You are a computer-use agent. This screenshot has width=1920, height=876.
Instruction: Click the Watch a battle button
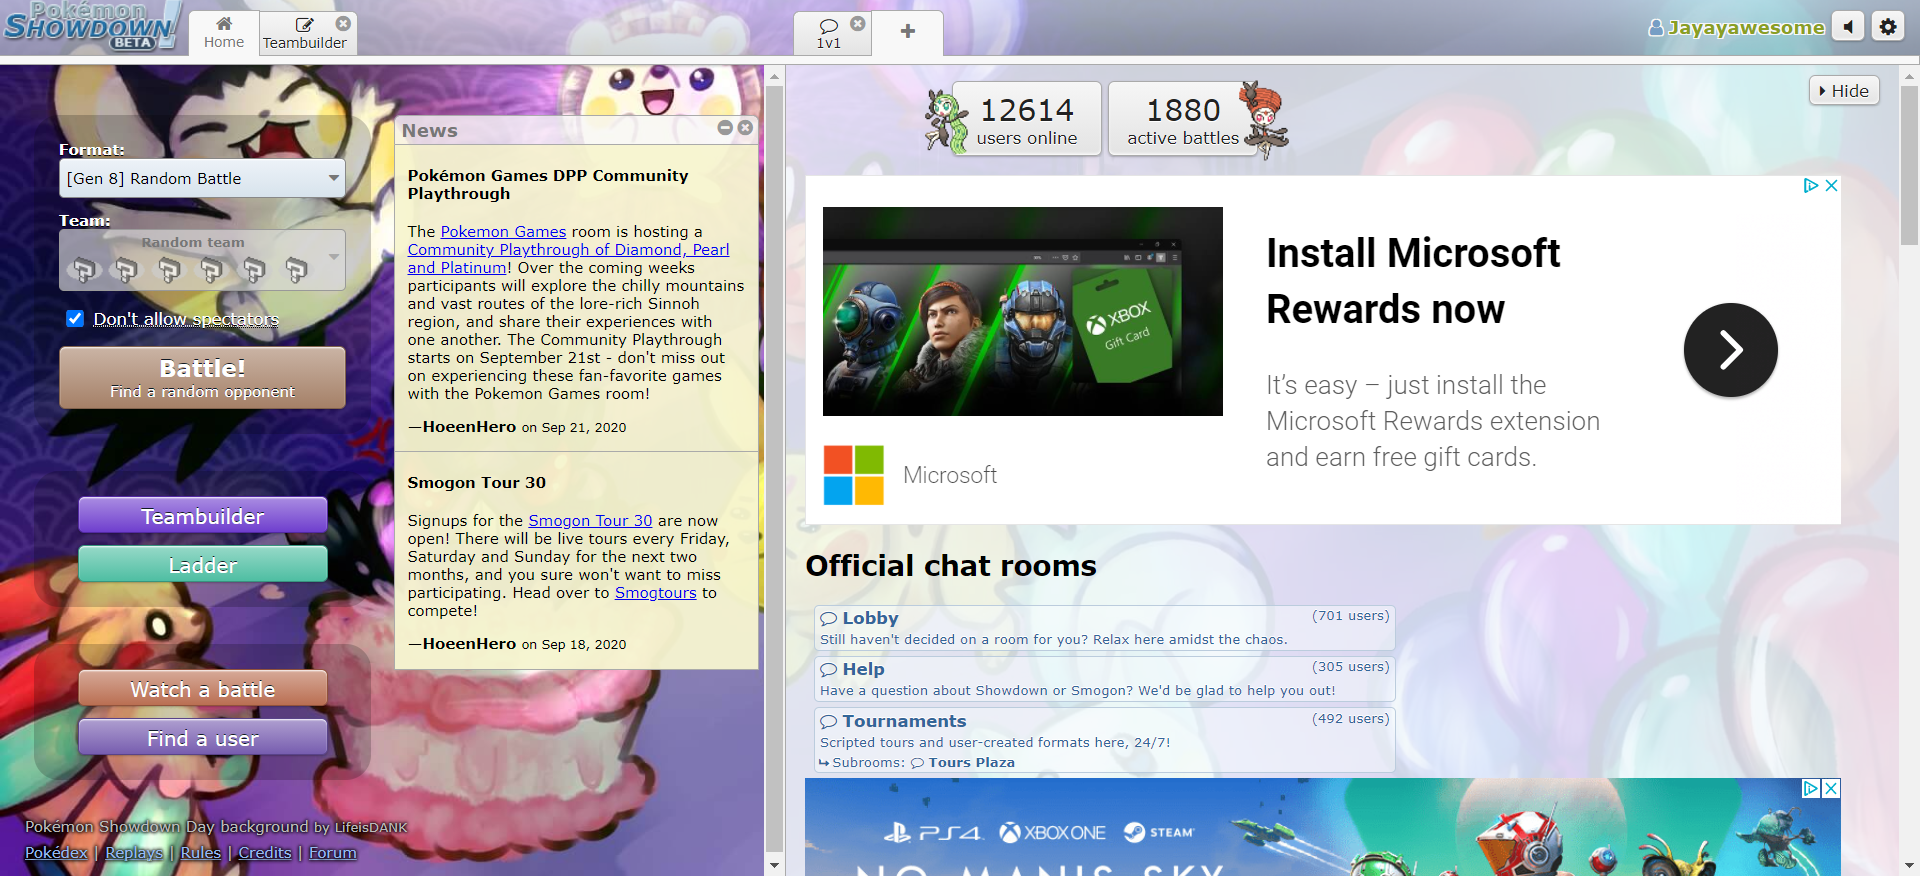[203, 689]
